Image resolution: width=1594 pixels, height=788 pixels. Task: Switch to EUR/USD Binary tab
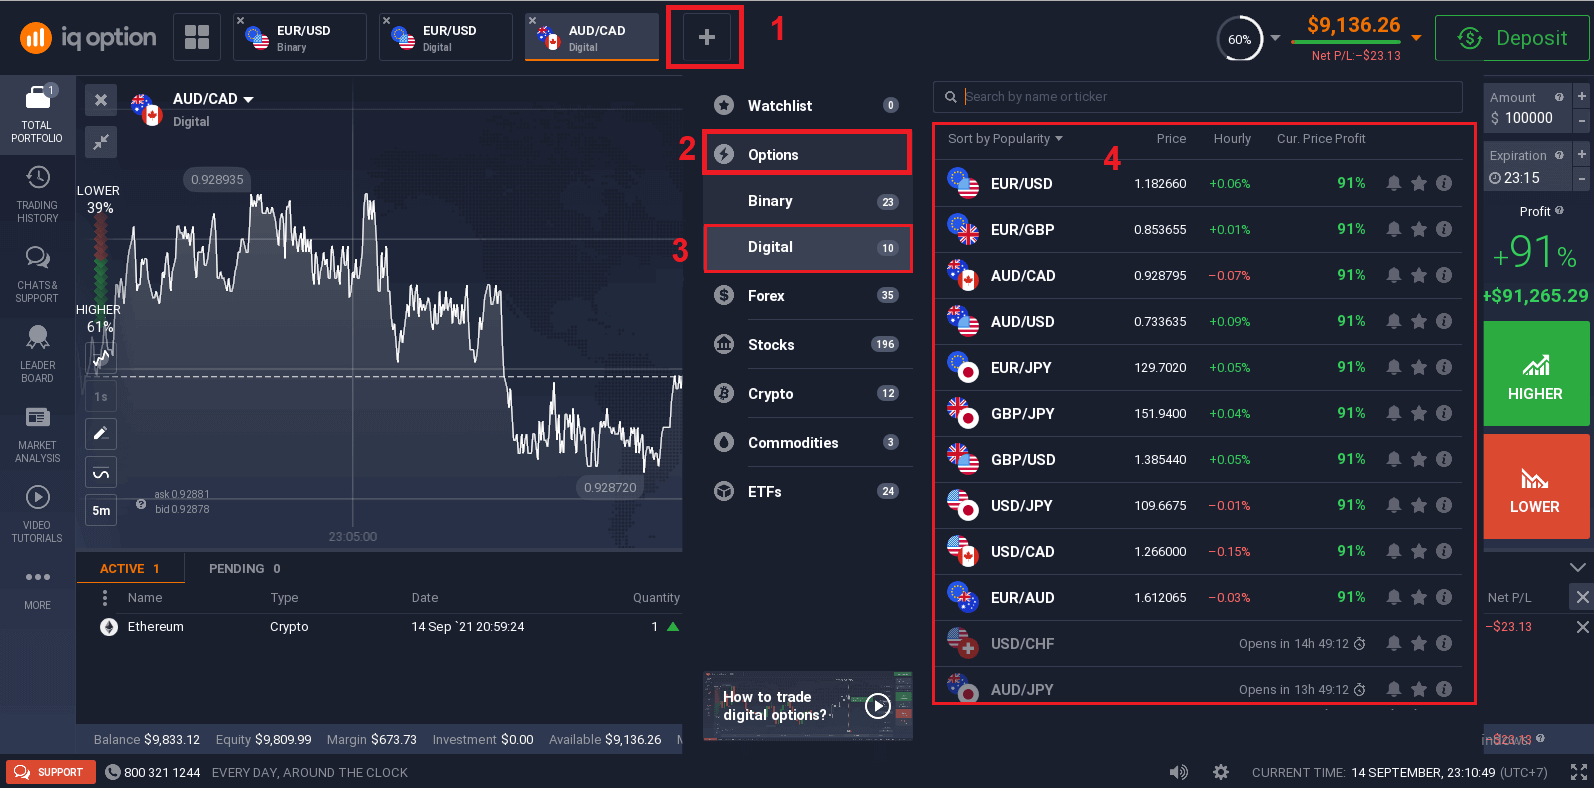tap(299, 37)
